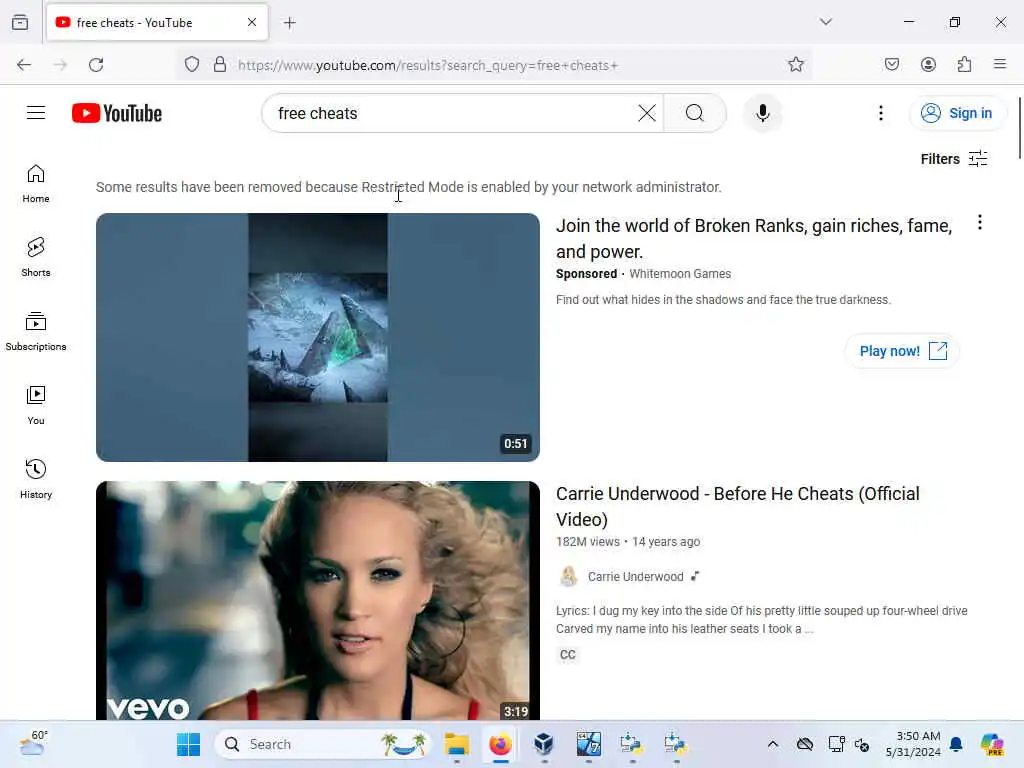Open the weather widget showing 60°
The height and width of the screenshot is (768, 1024).
pyautogui.click(x=33, y=743)
